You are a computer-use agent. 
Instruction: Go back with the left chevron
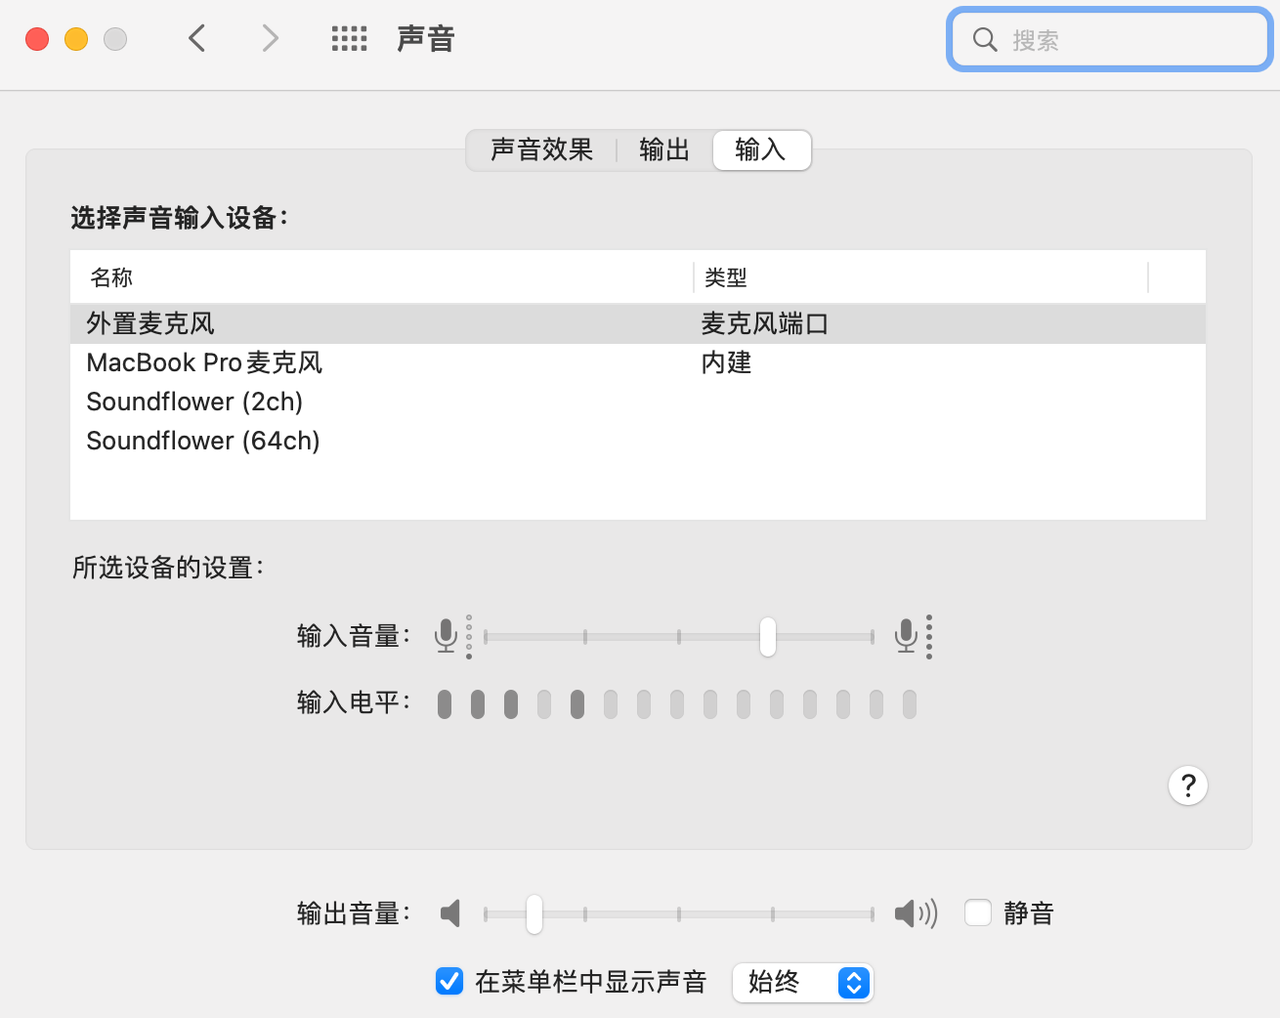[197, 39]
